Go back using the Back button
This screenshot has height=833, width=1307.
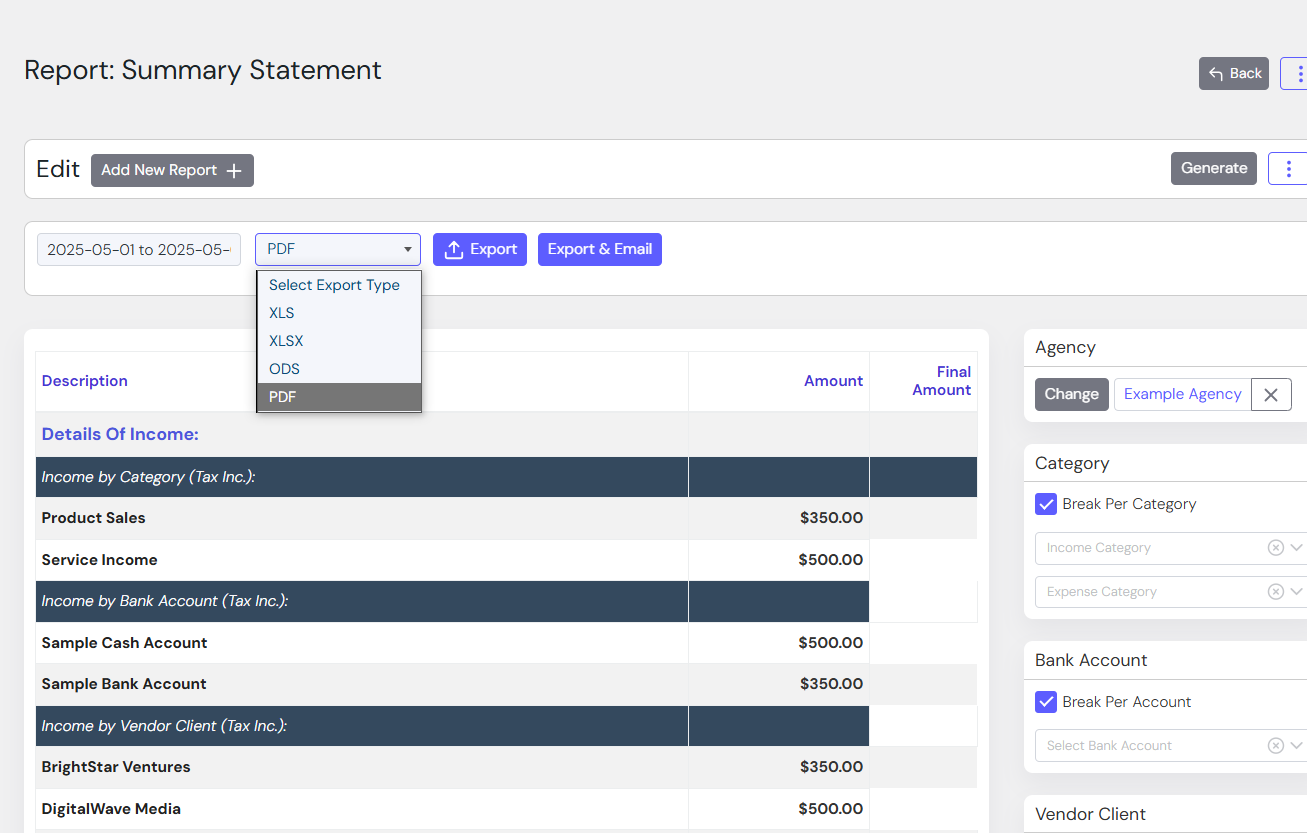[x=1234, y=73]
